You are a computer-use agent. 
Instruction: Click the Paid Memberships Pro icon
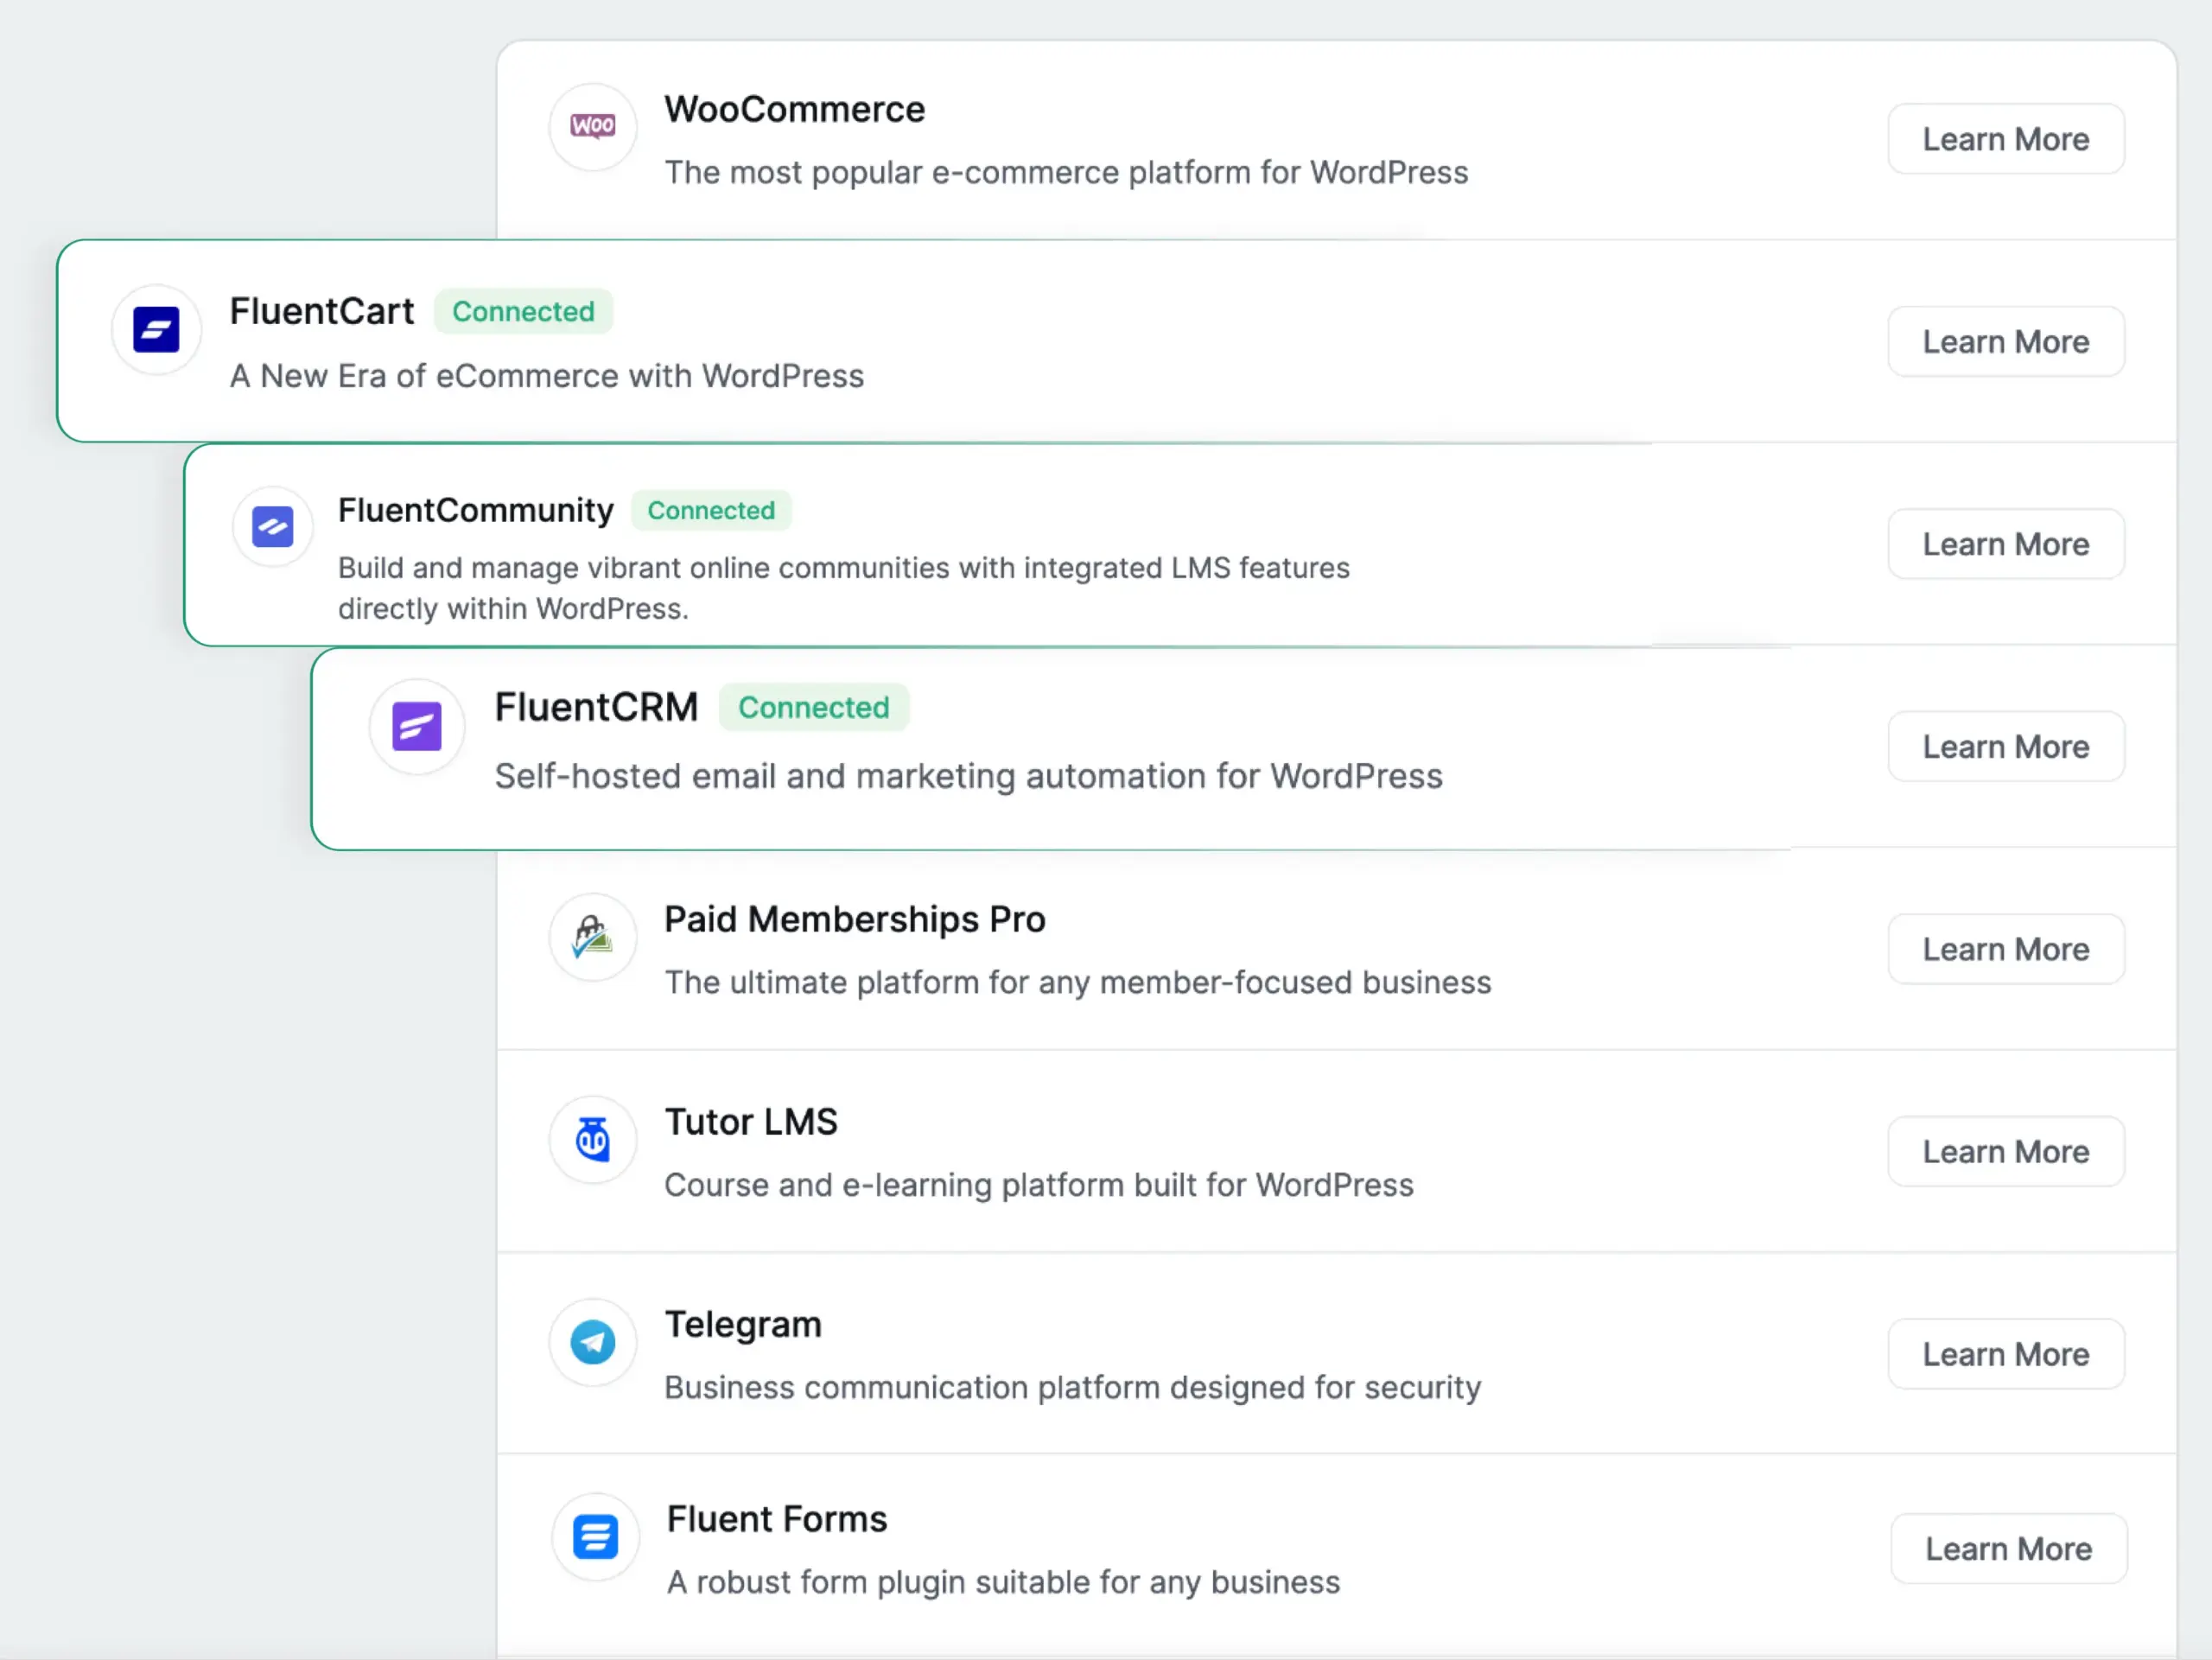[593, 937]
